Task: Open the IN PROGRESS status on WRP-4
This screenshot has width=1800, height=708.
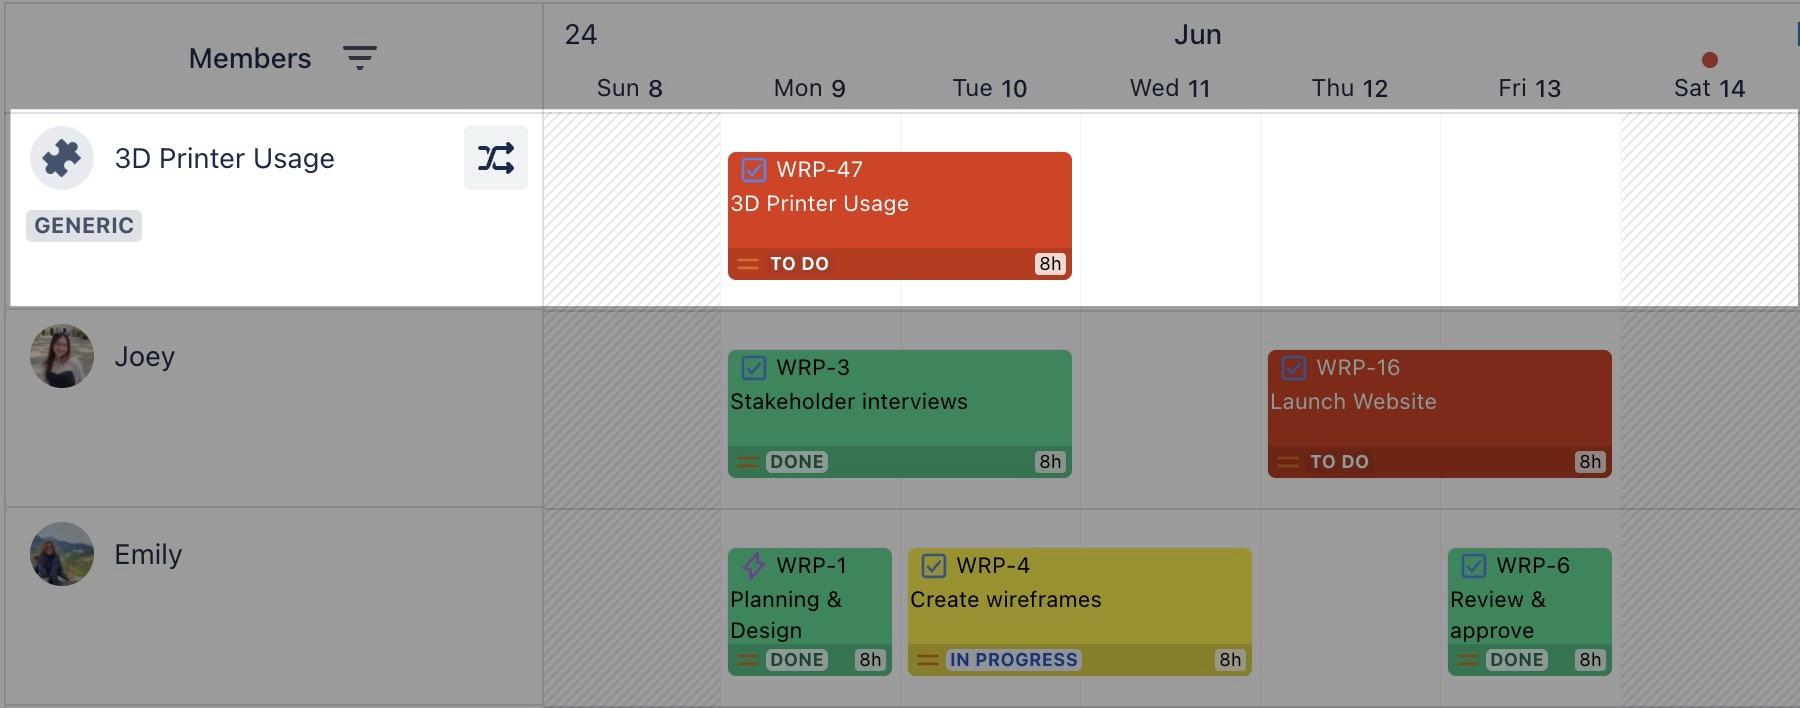Action: (x=1013, y=660)
